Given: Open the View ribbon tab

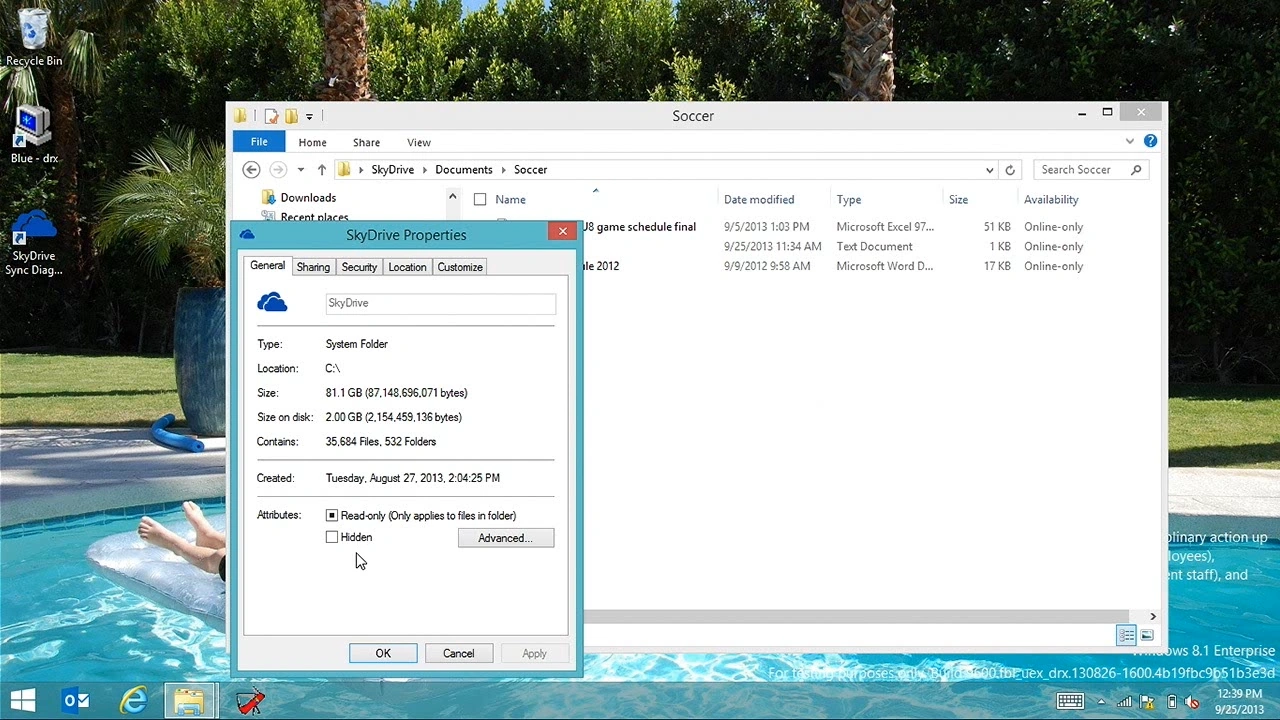Looking at the screenshot, I should point(419,142).
